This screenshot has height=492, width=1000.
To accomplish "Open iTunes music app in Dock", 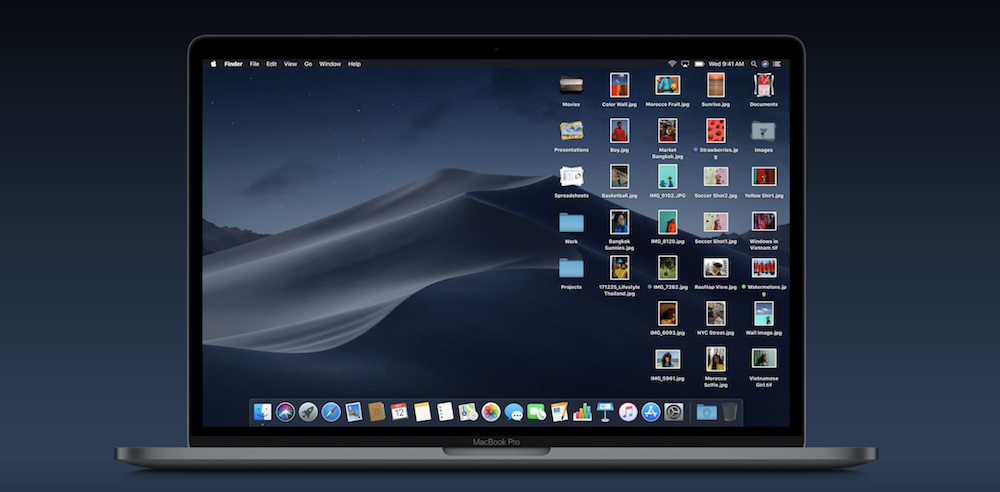I will (x=628, y=412).
